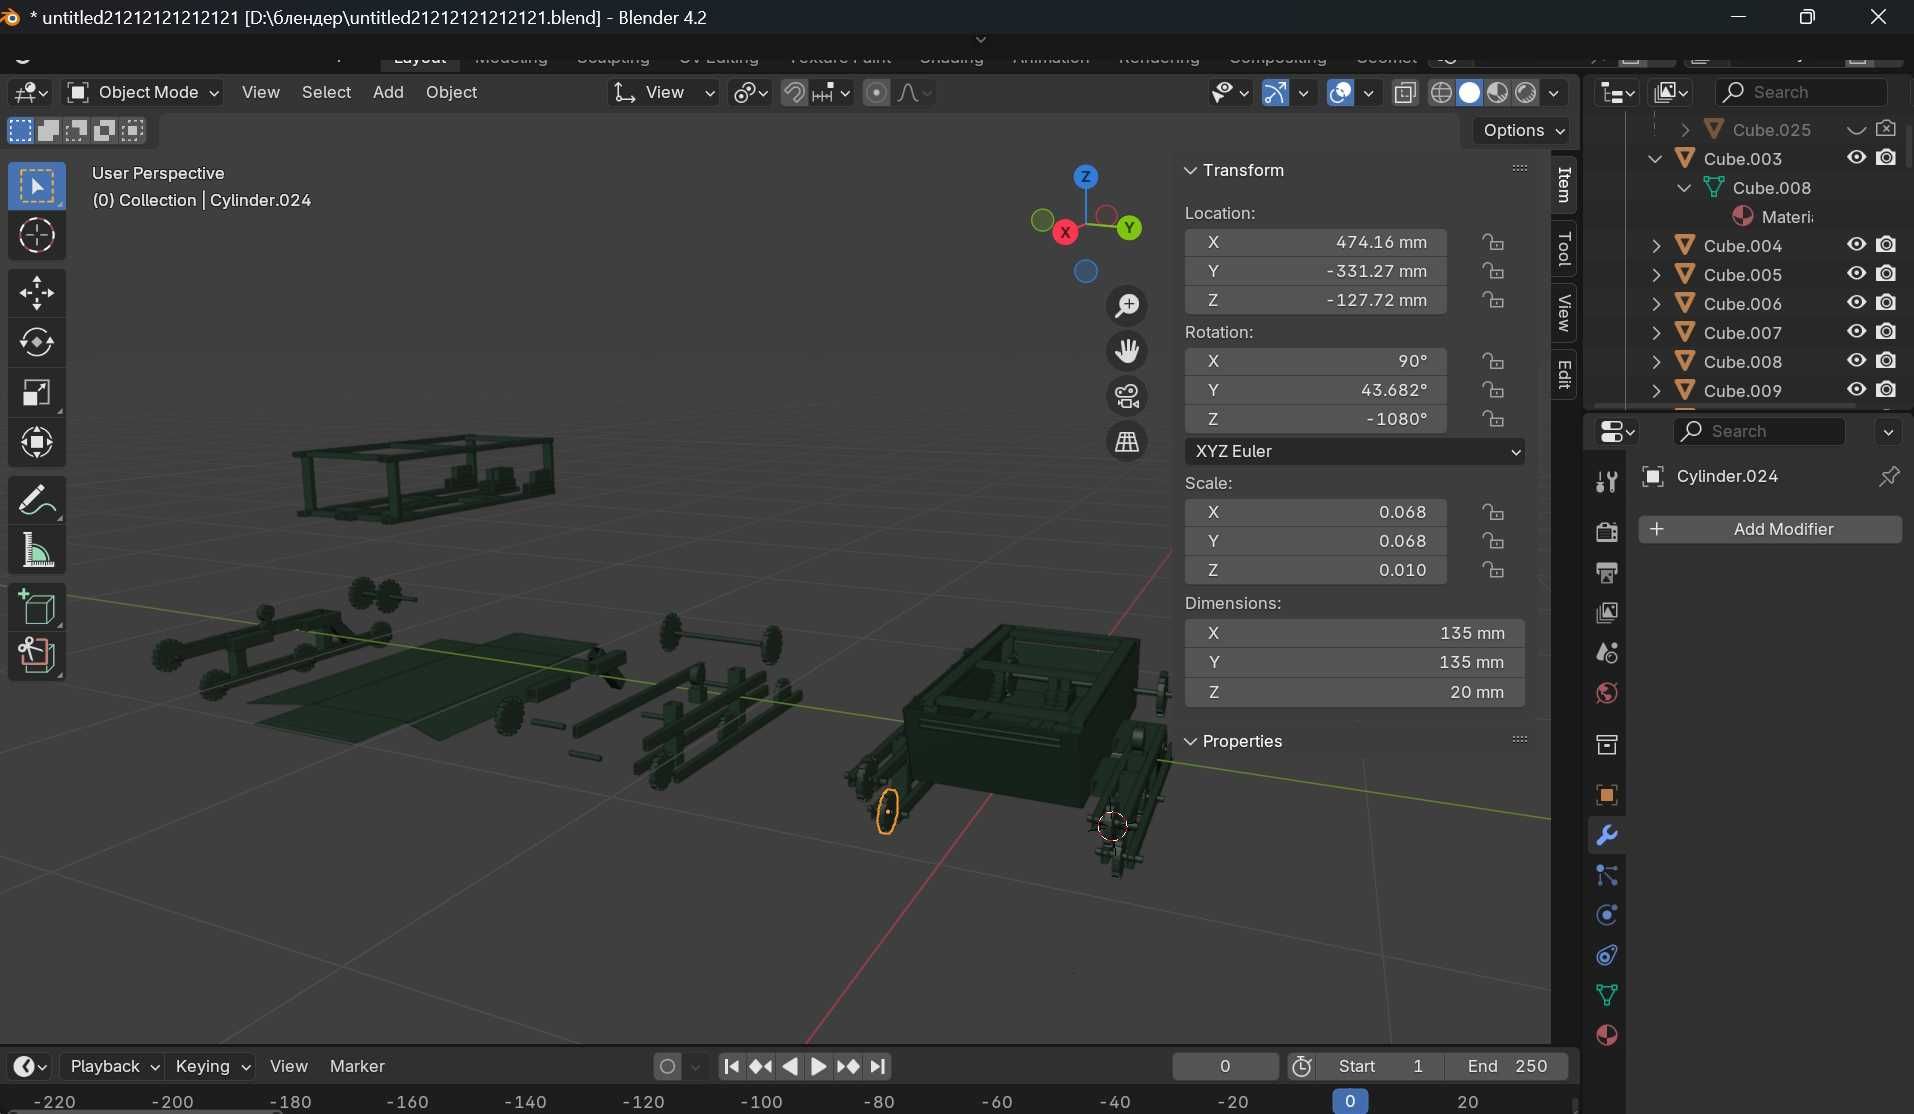Click the Add Modifier button
The image size is (1914, 1114).
point(1770,529)
